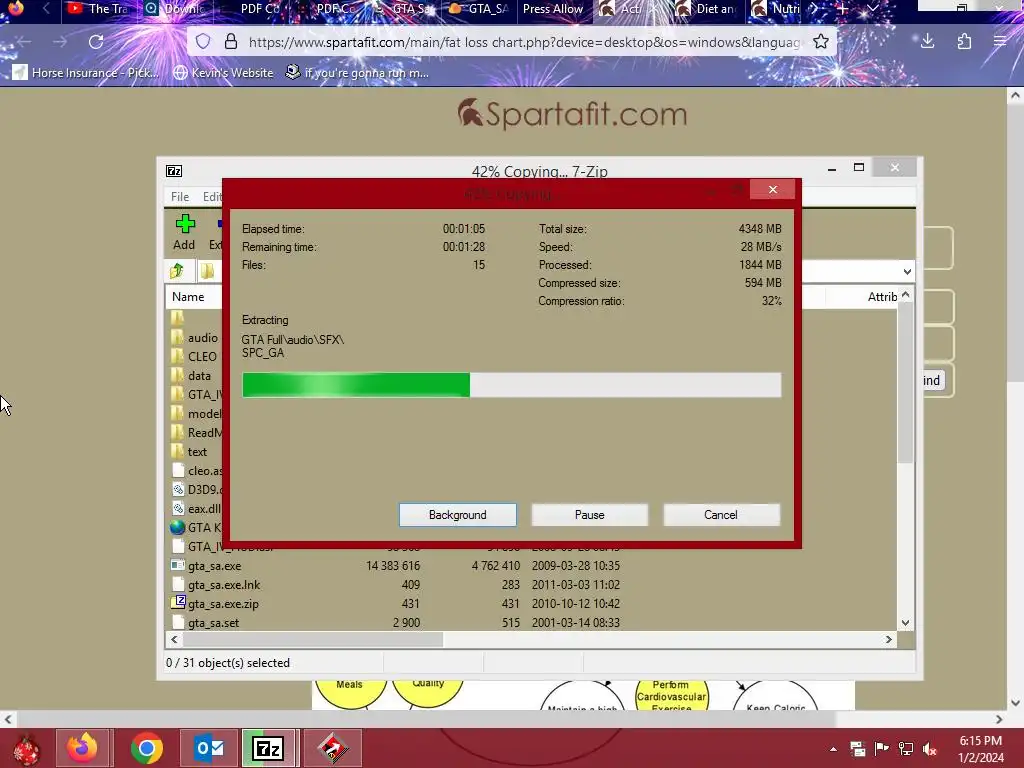Click the 7-Zip horizontal scrollbar right arrow
Viewport: 1024px width, 768px height.
coord(889,639)
